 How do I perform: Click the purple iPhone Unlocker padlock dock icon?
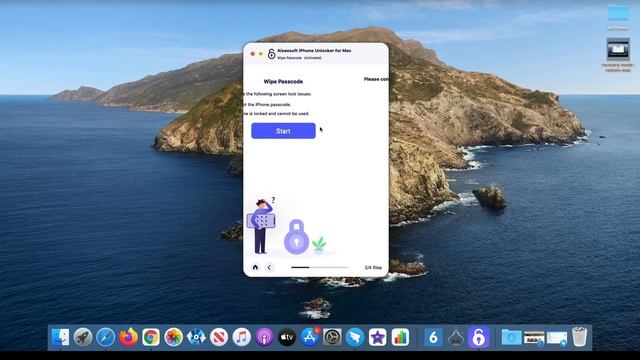(x=479, y=337)
